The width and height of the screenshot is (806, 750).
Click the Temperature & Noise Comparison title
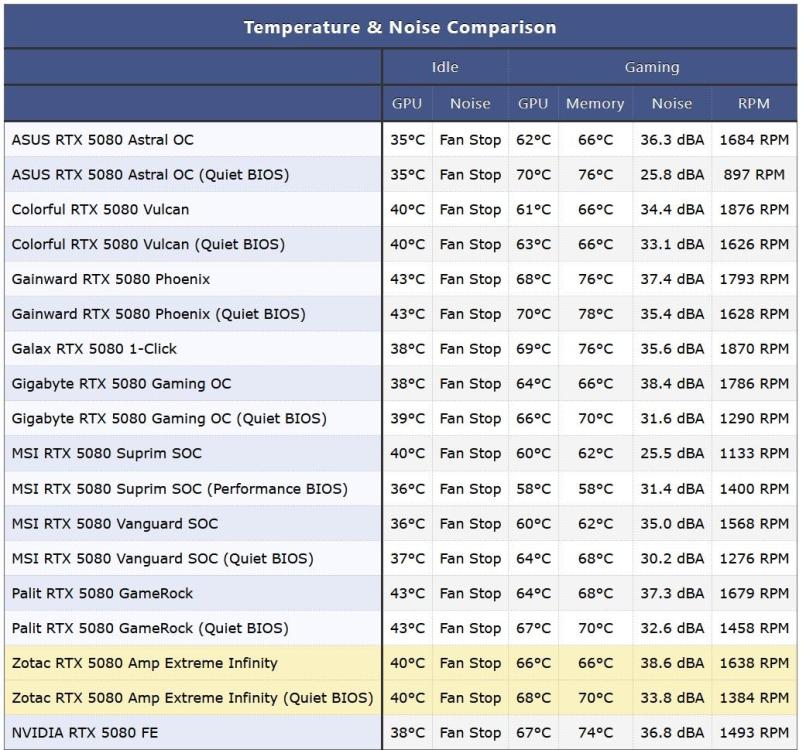(x=400, y=27)
